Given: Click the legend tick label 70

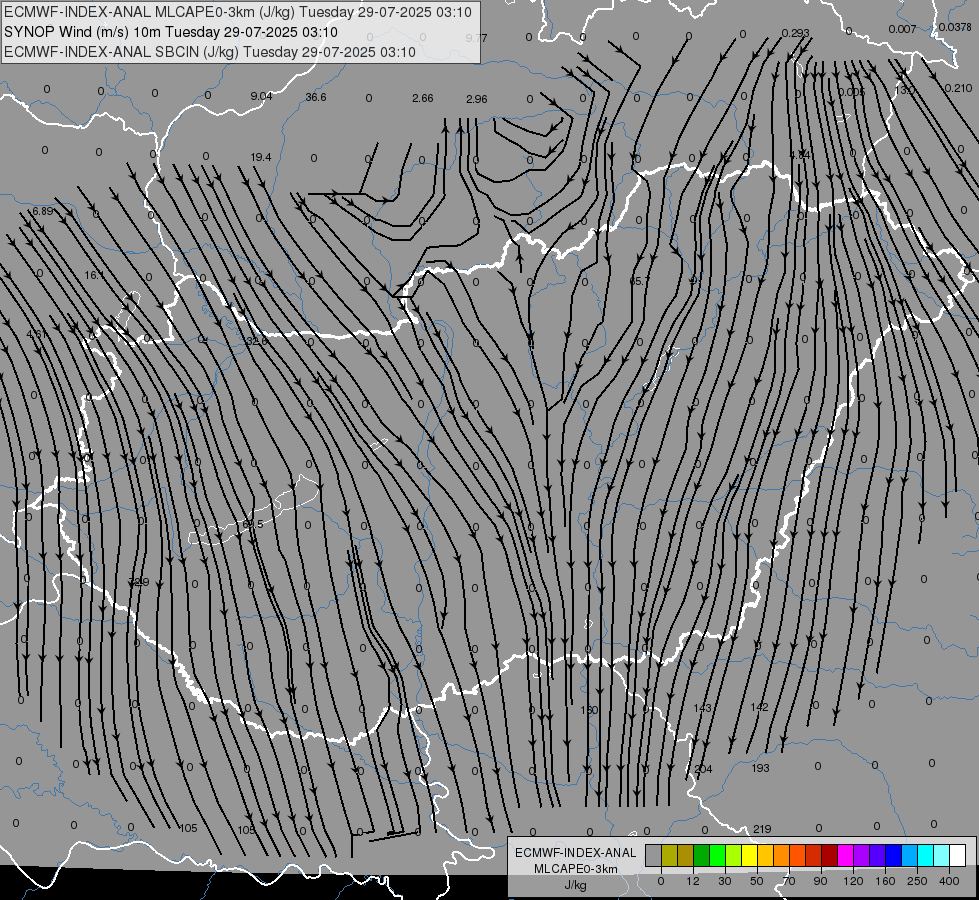Looking at the screenshot, I should [789, 881].
